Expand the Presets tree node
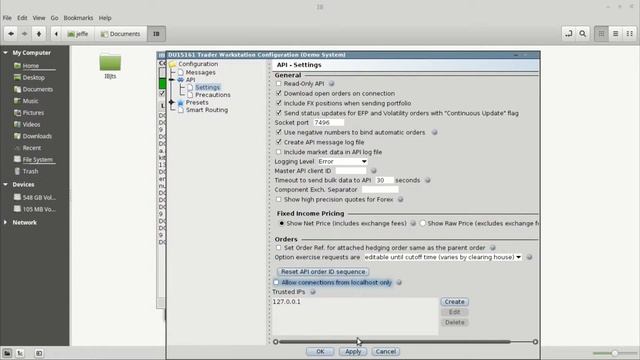 click(172, 102)
